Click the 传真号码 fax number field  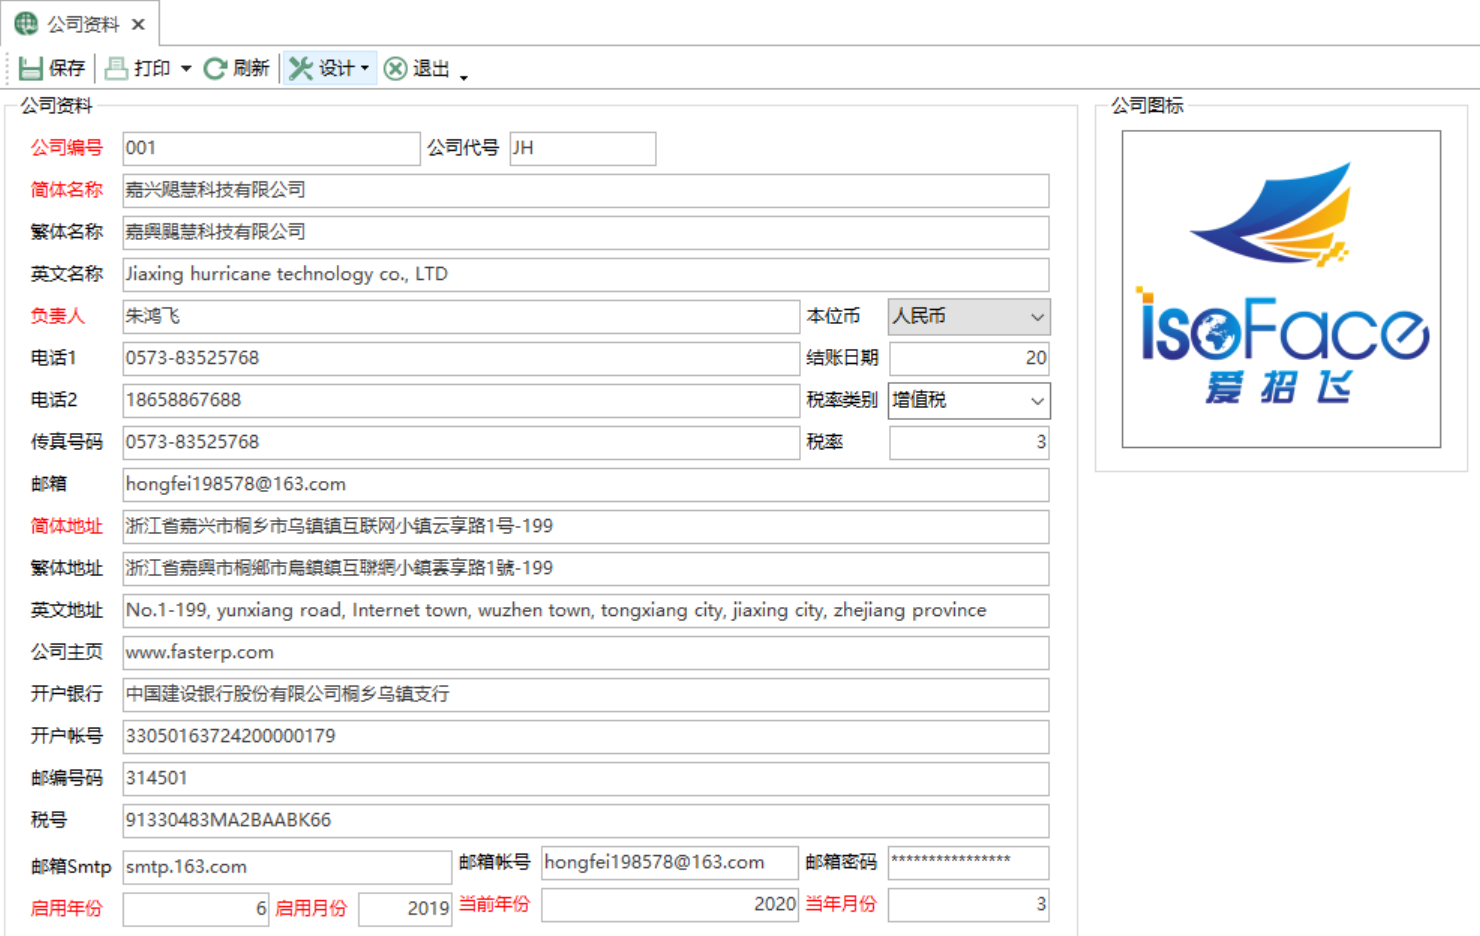coord(461,442)
